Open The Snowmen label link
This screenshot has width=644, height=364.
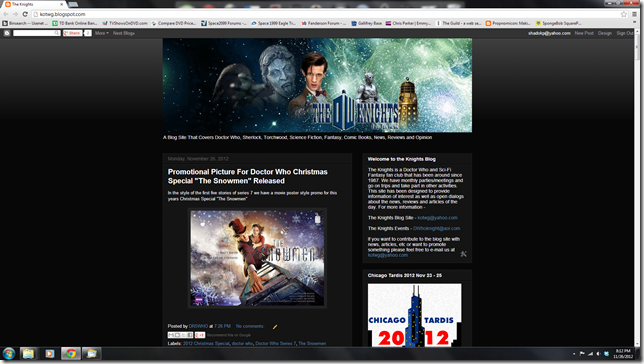[x=312, y=343]
